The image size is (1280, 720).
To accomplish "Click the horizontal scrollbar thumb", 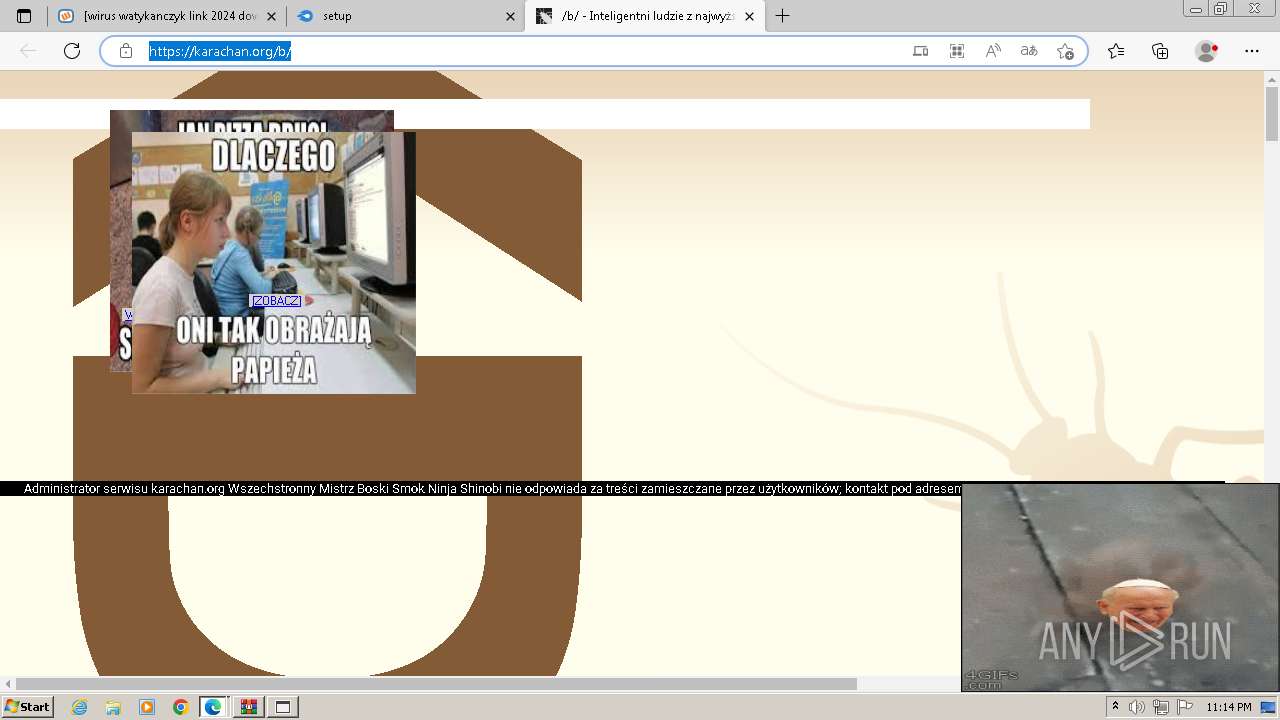I will pyautogui.click(x=436, y=684).
